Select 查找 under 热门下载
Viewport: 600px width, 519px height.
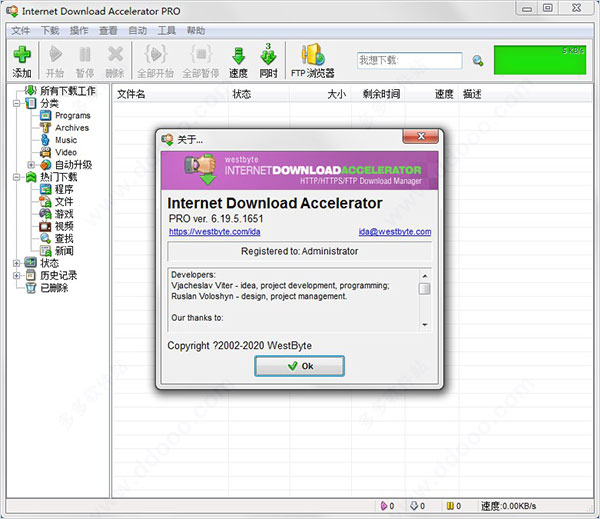click(x=64, y=238)
